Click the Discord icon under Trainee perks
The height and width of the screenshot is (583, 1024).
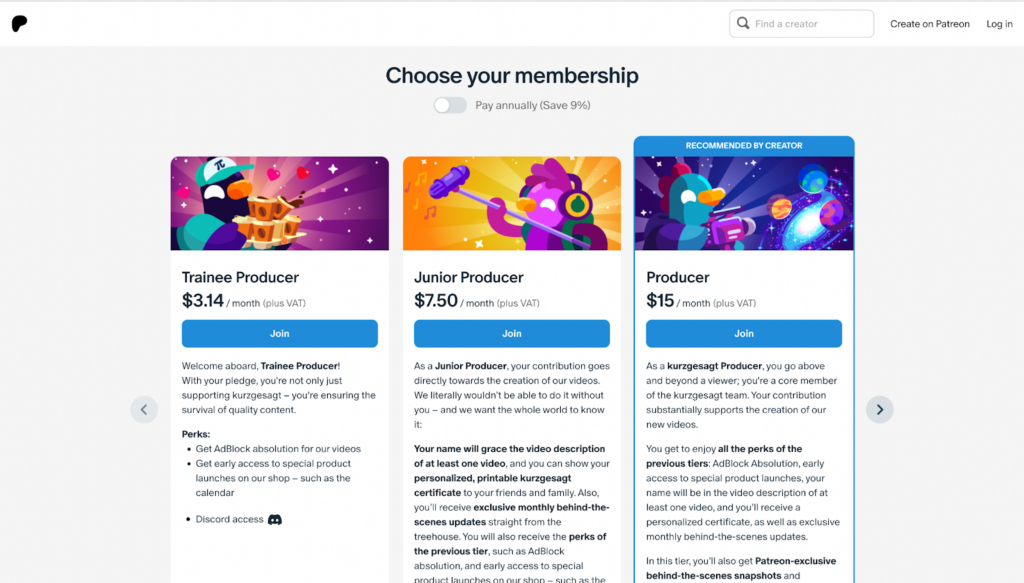click(275, 520)
